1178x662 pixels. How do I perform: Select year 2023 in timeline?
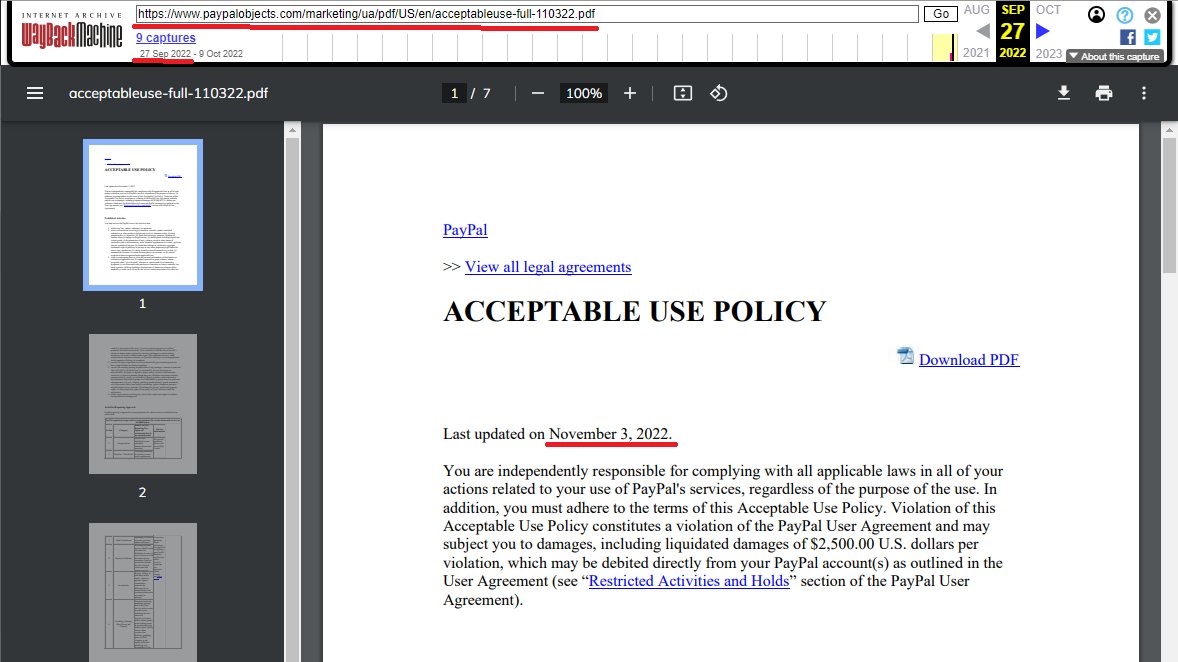coord(1049,53)
